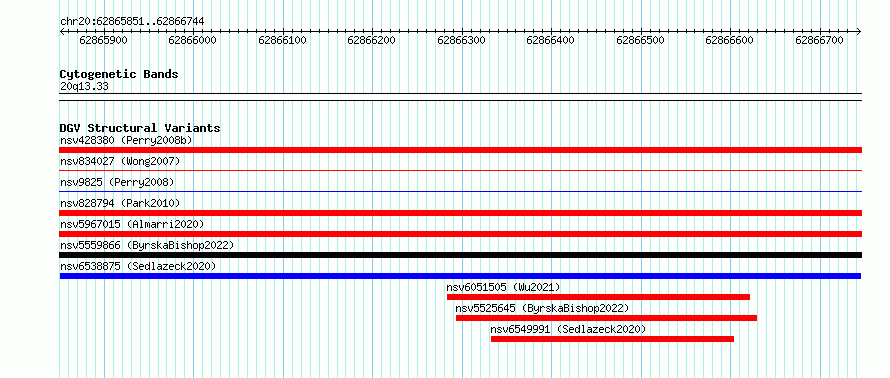890x378 pixels.
Task: Click ruler position 62866400
Action: pyautogui.click(x=551, y=41)
